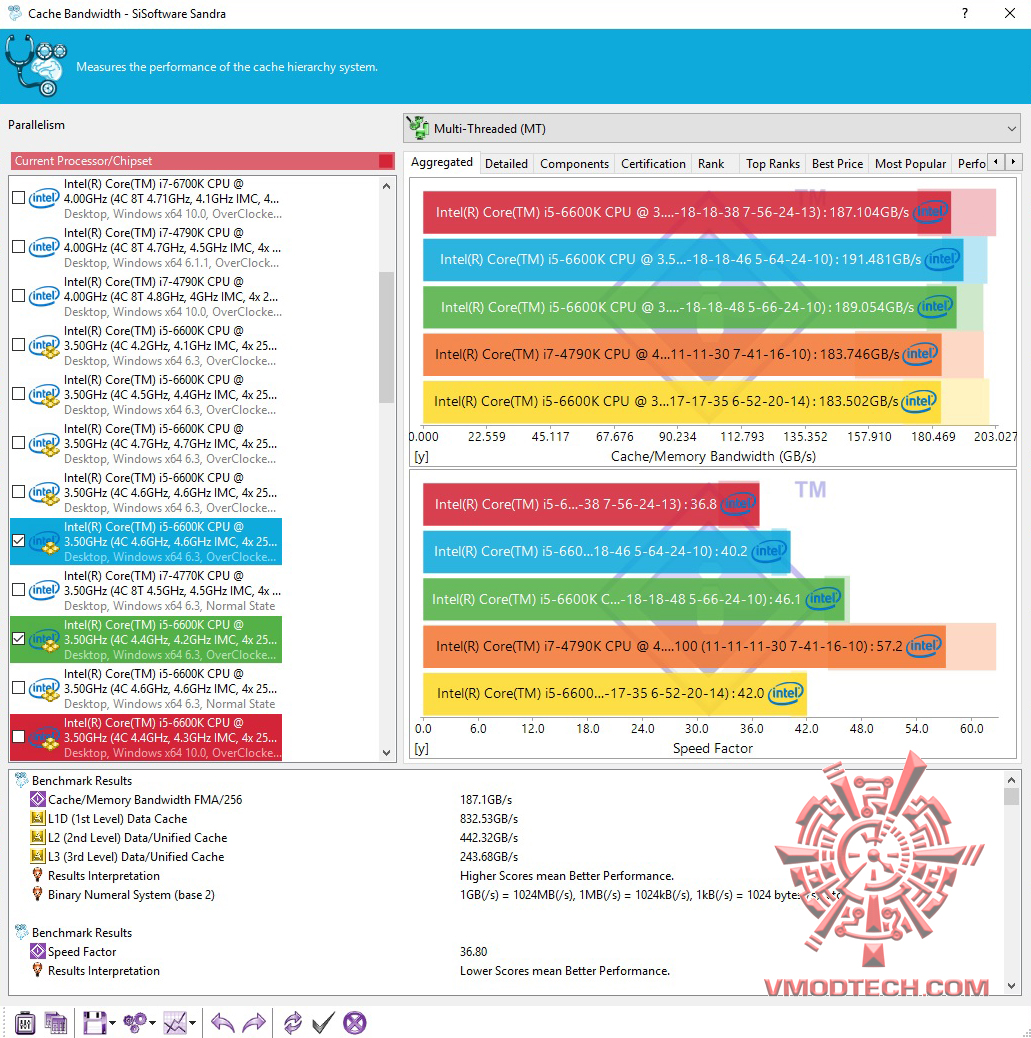Click the help question mark in title bar
Viewport: 1031px width, 1038px height.
pos(965,13)
